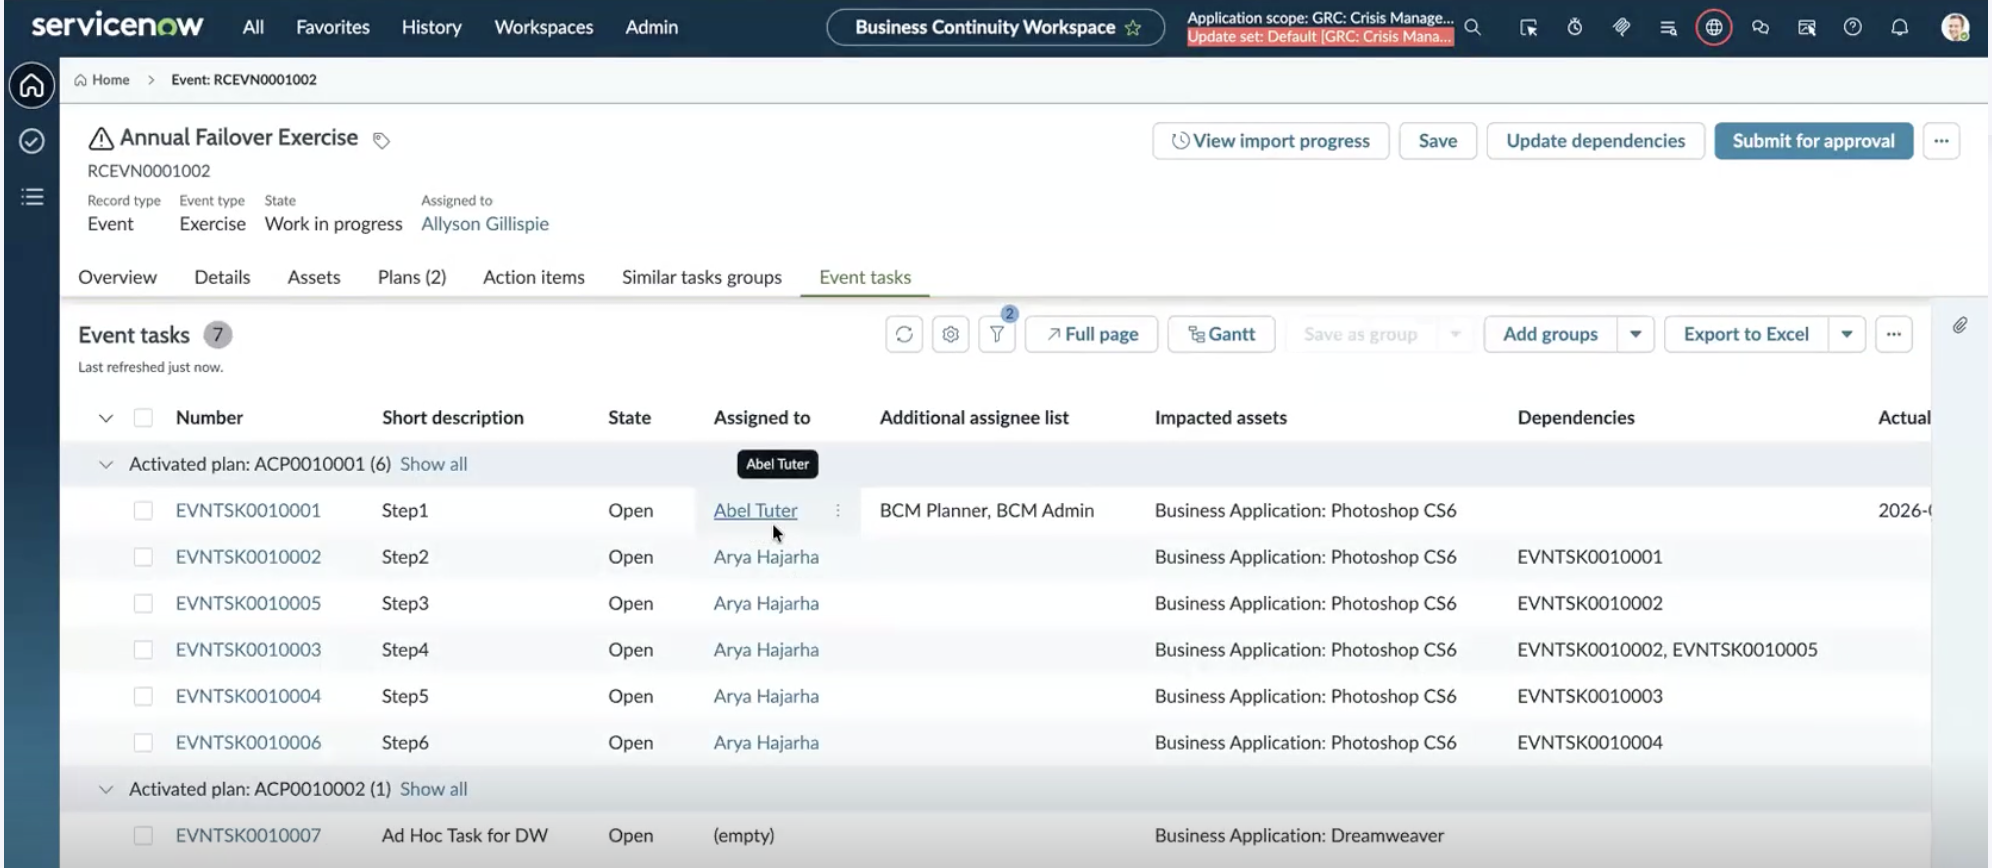Switch to the Action items tab

point(534,277)
